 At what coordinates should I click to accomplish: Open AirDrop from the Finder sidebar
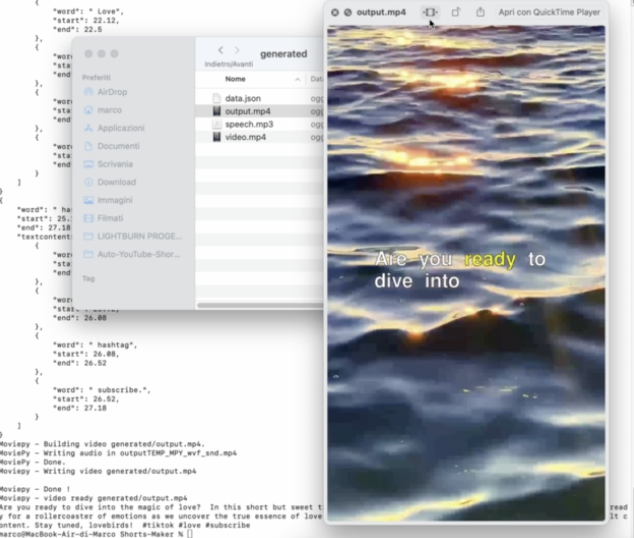coord(111,91)
